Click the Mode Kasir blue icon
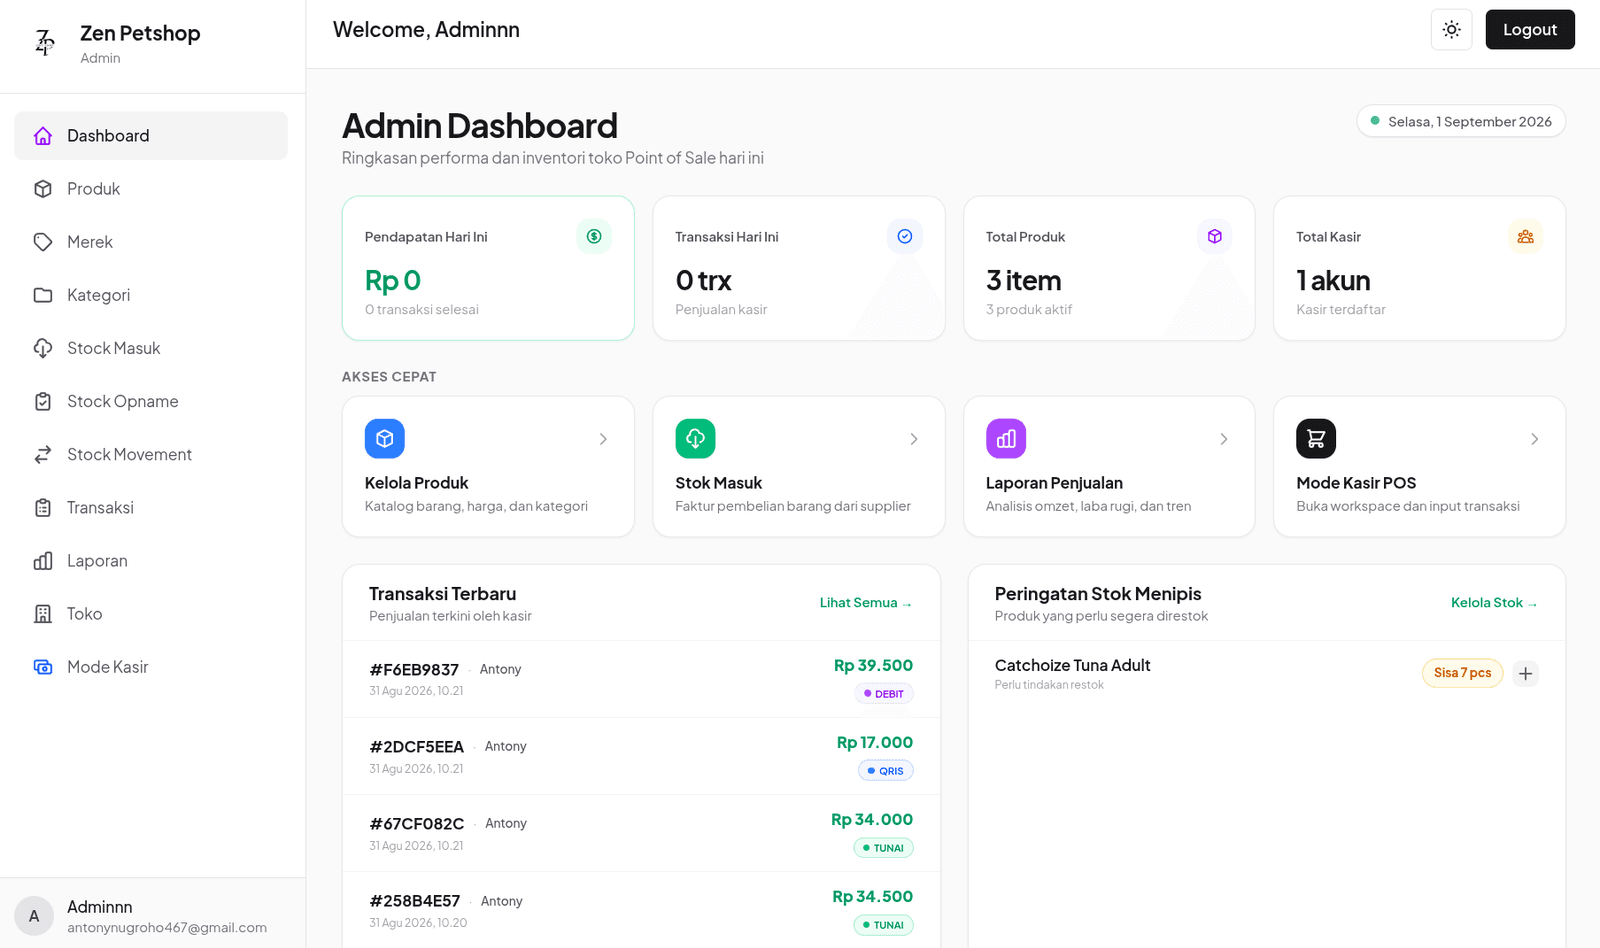Viewport: 1600px width, 948px height. 43,667
